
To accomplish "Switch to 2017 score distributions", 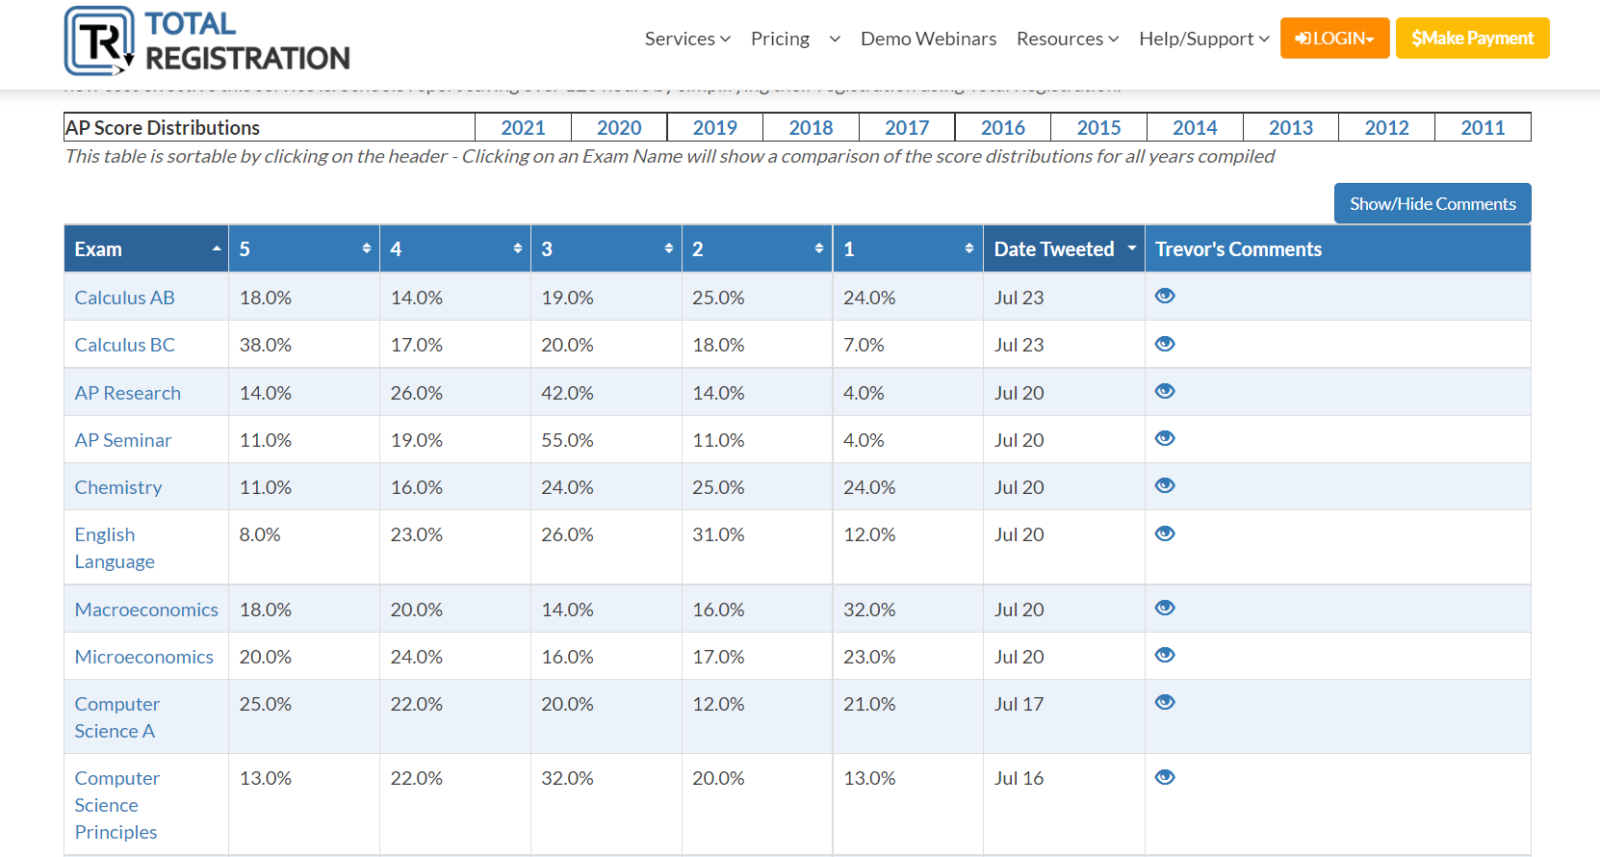I will point(907,128).
